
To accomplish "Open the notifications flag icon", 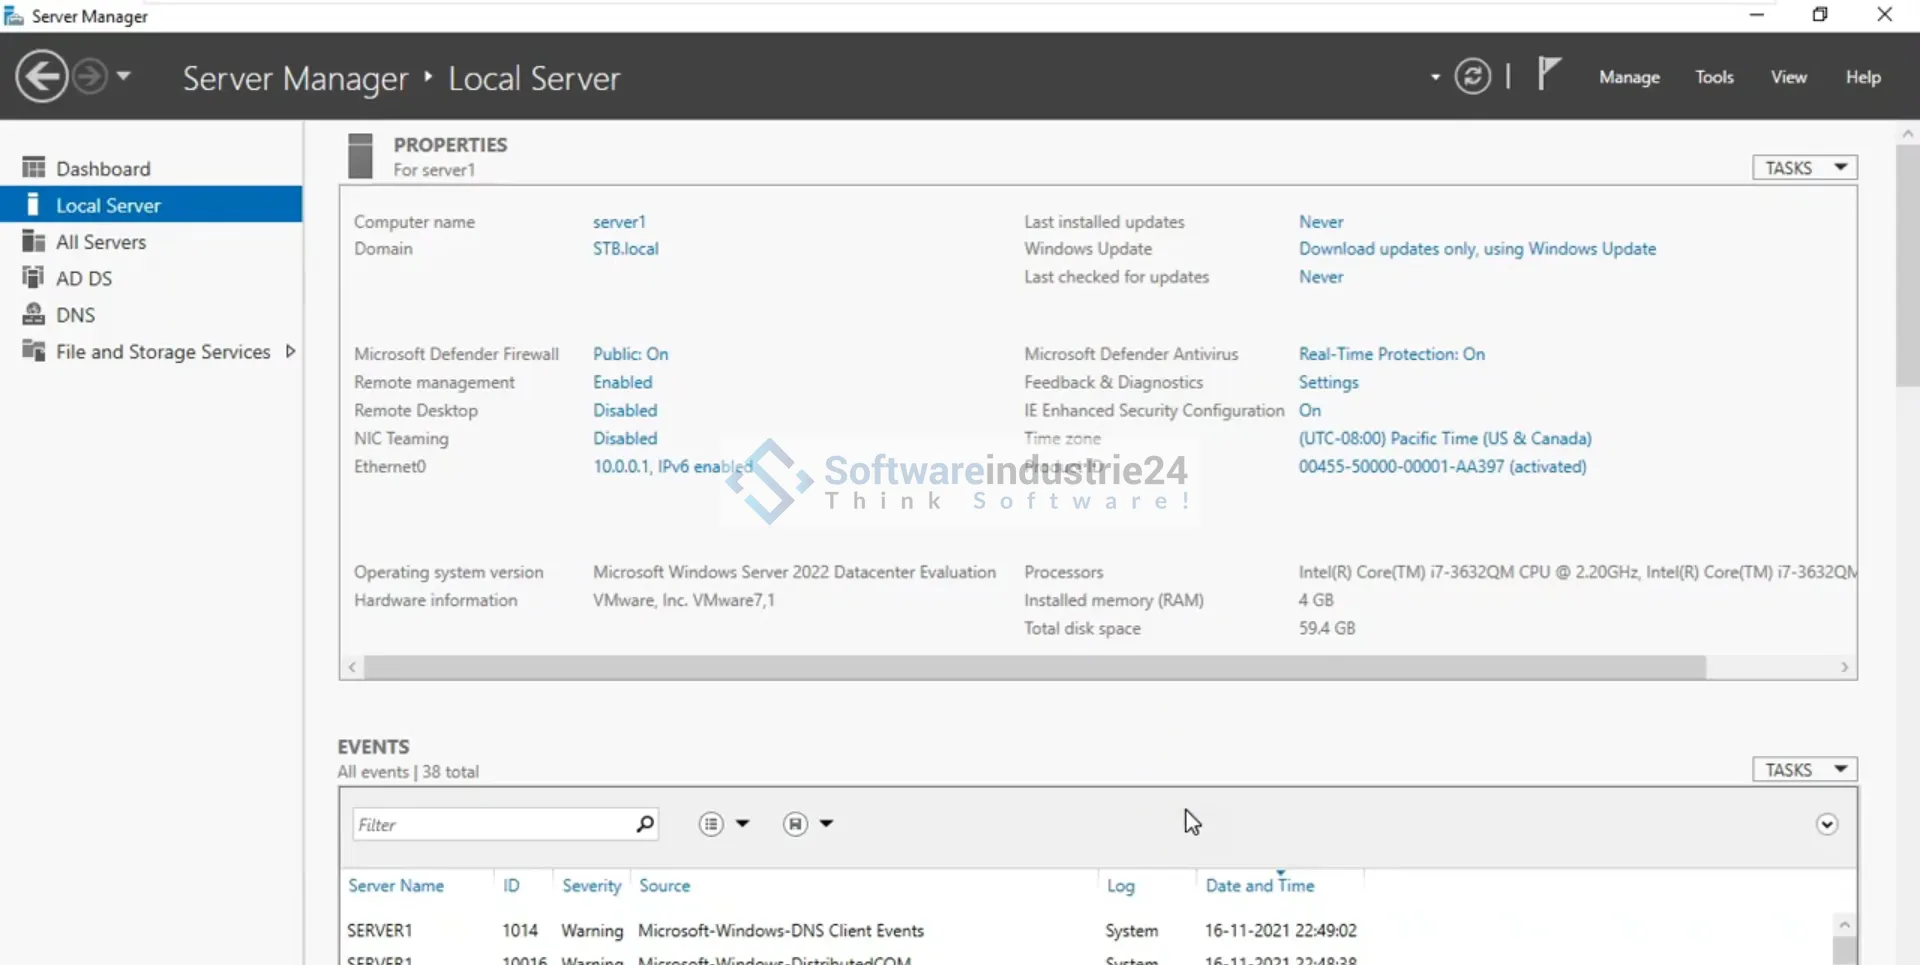I will point(1548,74).
